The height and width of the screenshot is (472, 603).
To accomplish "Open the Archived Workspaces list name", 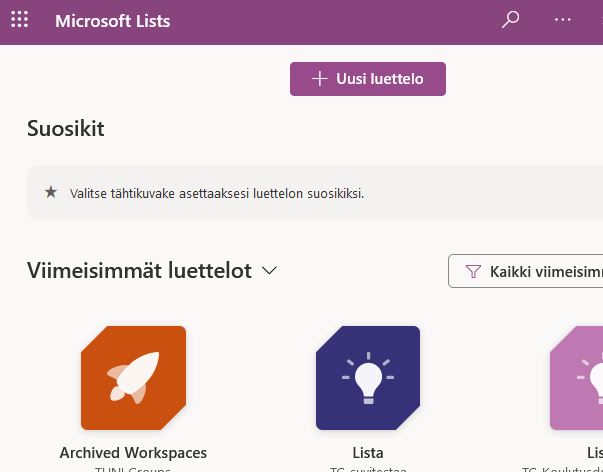I will tap(133, 453).
